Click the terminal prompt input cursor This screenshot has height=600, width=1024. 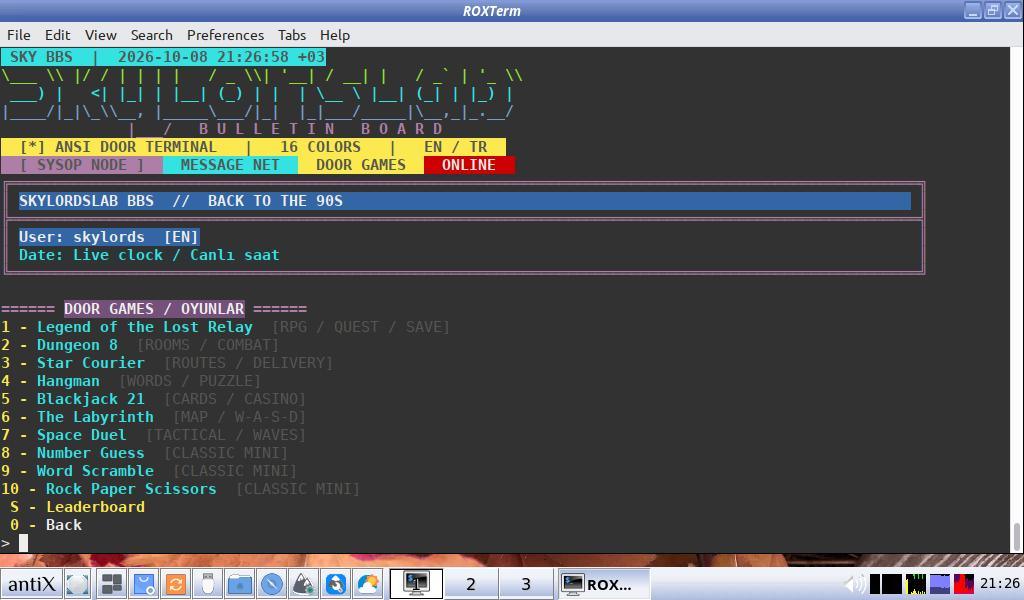coord(24,543)
